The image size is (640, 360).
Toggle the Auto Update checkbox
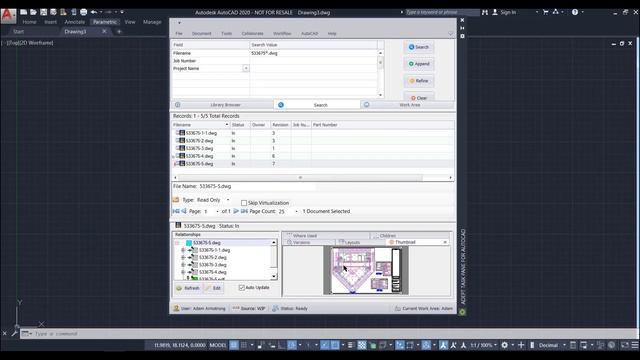pyautogui.click(x=241, y=287)
